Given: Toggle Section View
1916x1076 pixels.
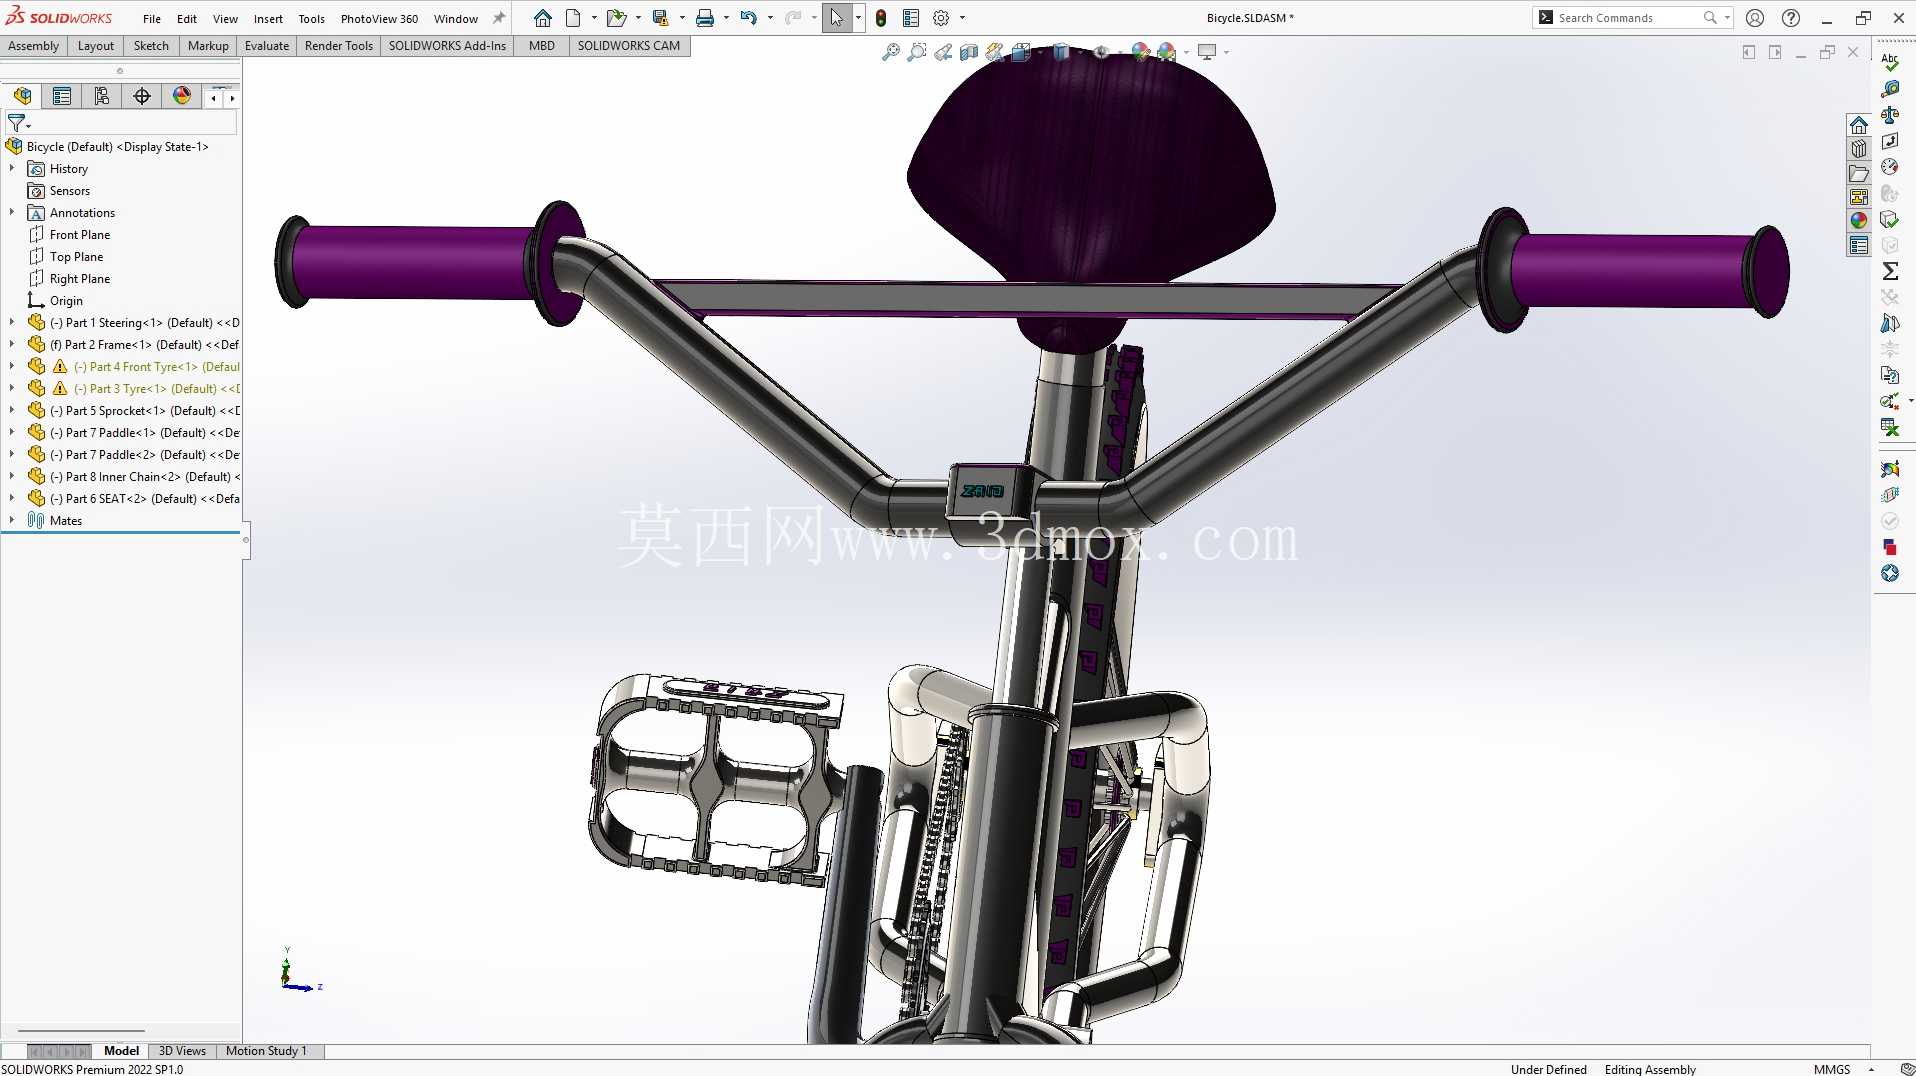Looking at the screenshot, I should click(x=969, y=52).
